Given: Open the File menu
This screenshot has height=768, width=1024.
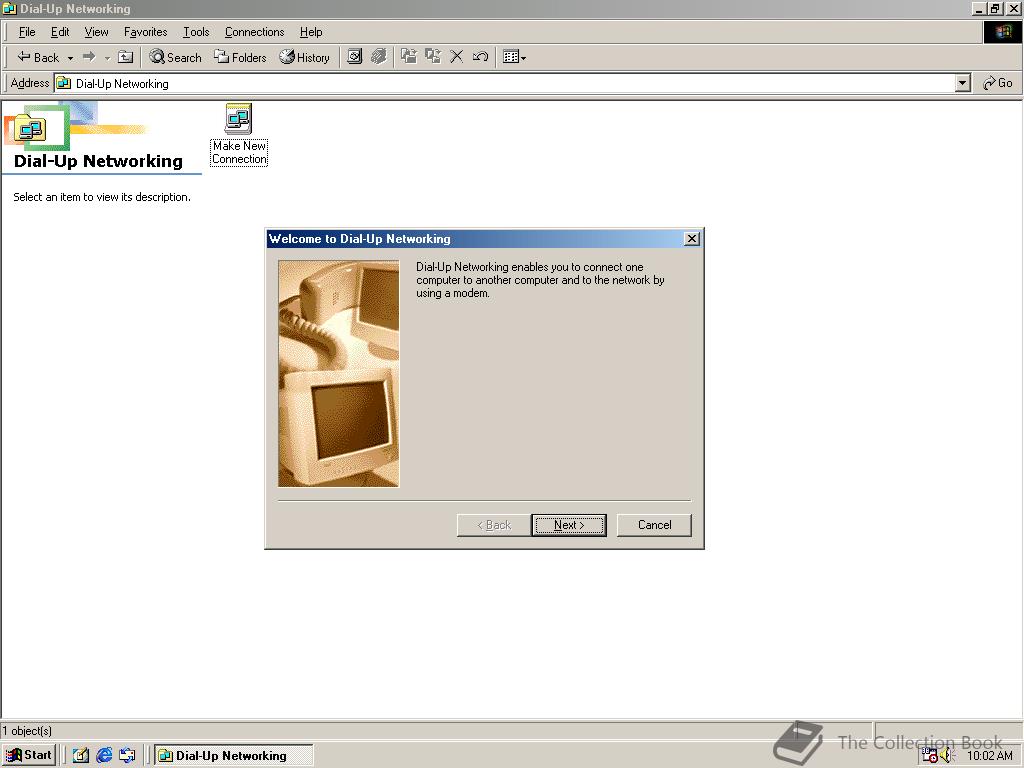Looking at the screenshot, I should 27,32.
